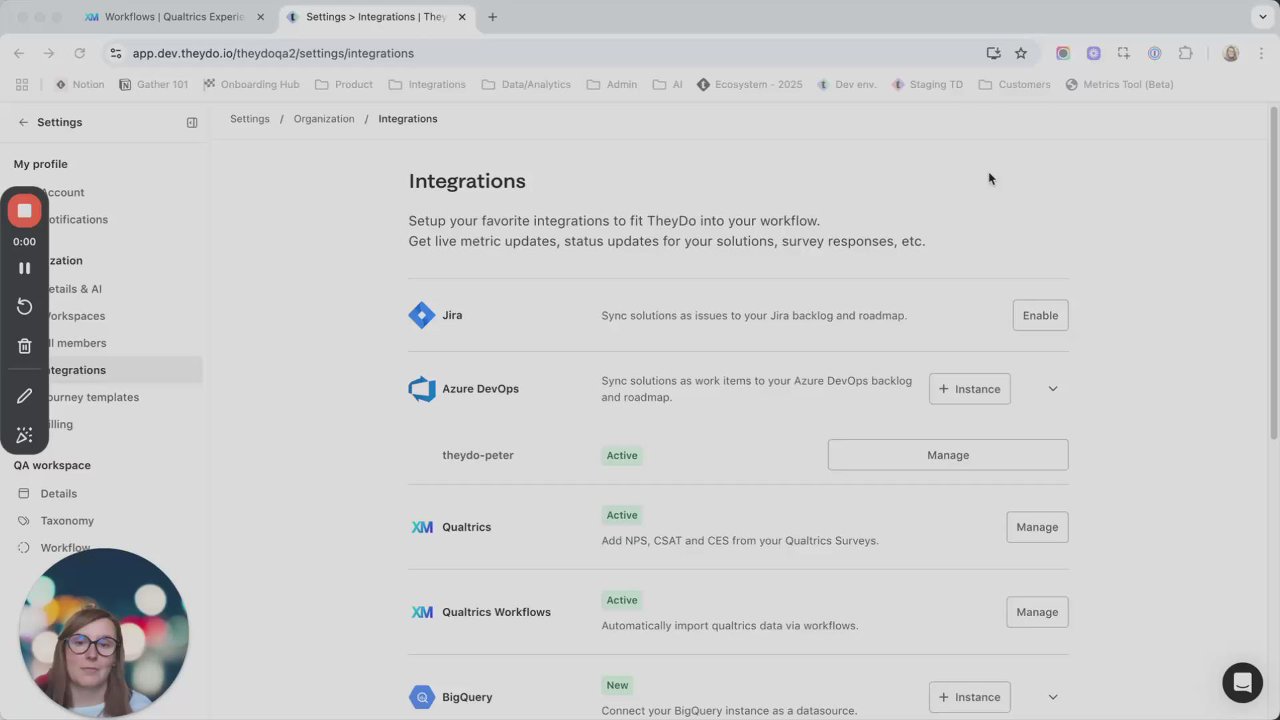Add an Azure DevOps instance
Screen dimensions: 1280x720
pos(969,389)
